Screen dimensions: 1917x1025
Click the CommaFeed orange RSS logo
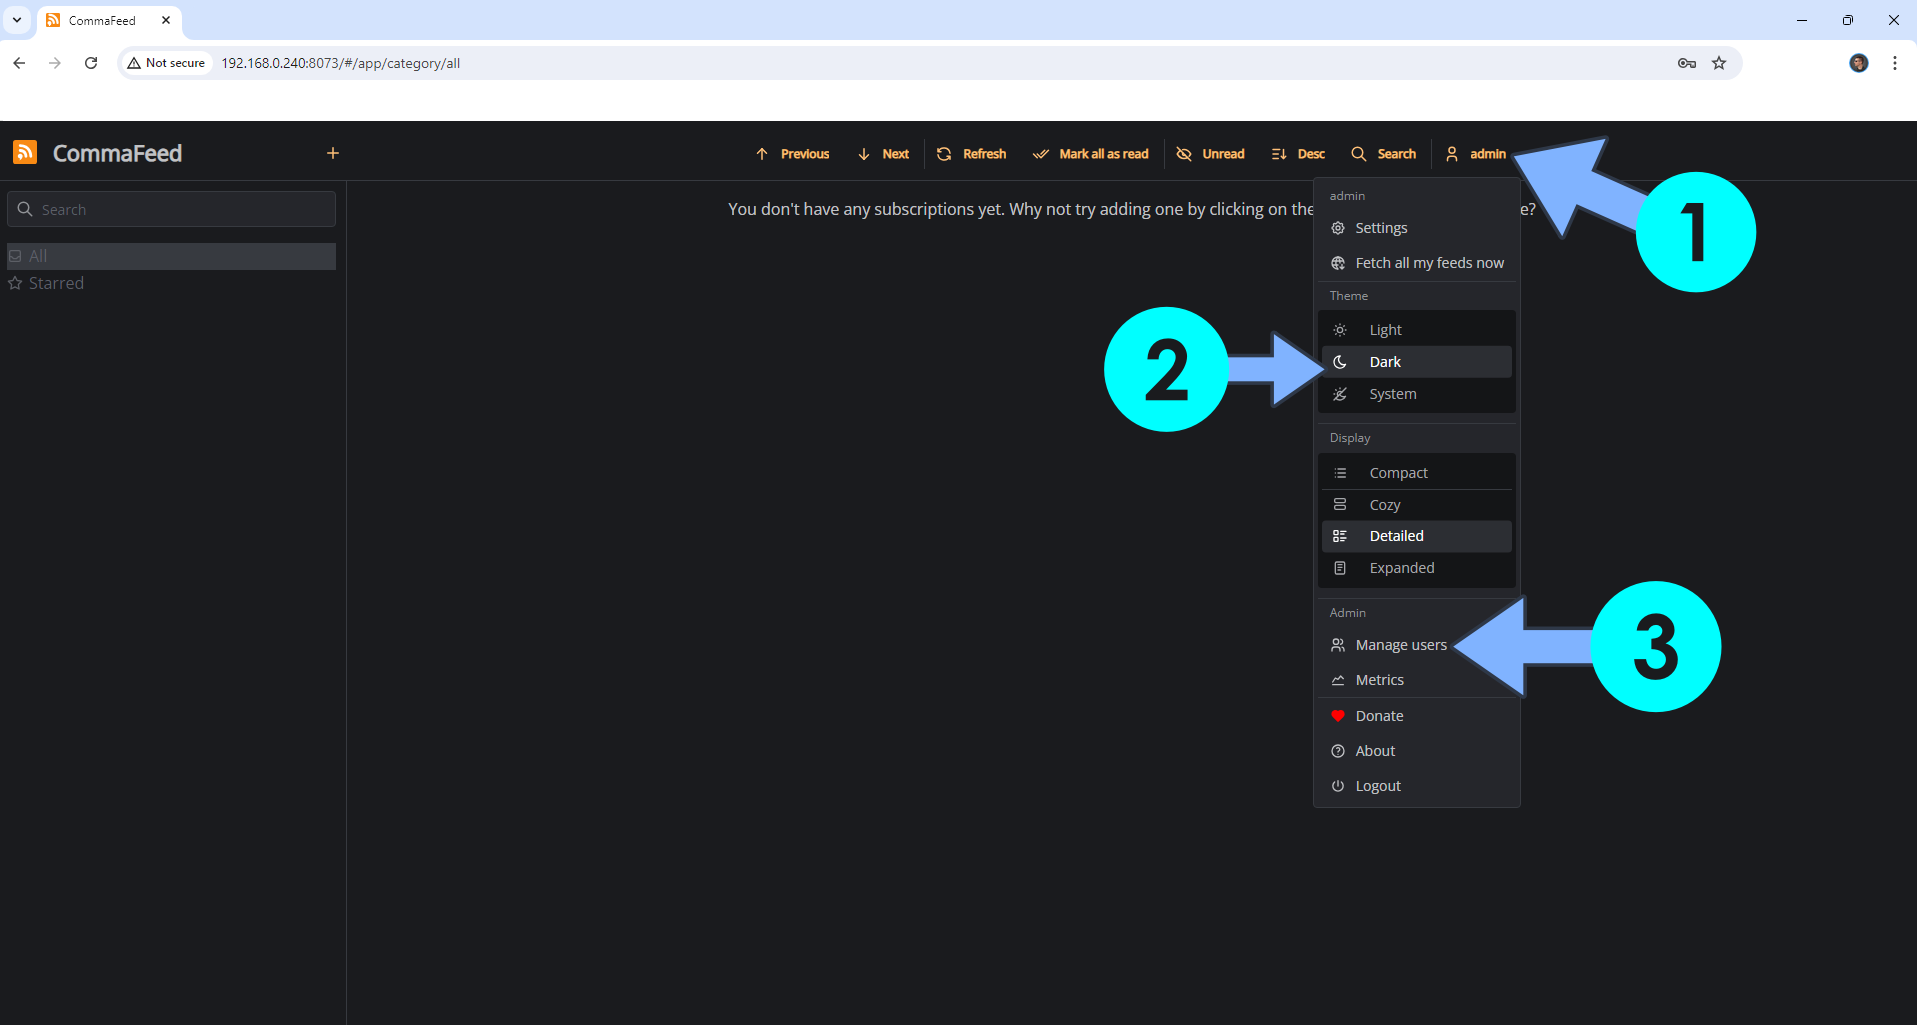[x=25, y=152]
